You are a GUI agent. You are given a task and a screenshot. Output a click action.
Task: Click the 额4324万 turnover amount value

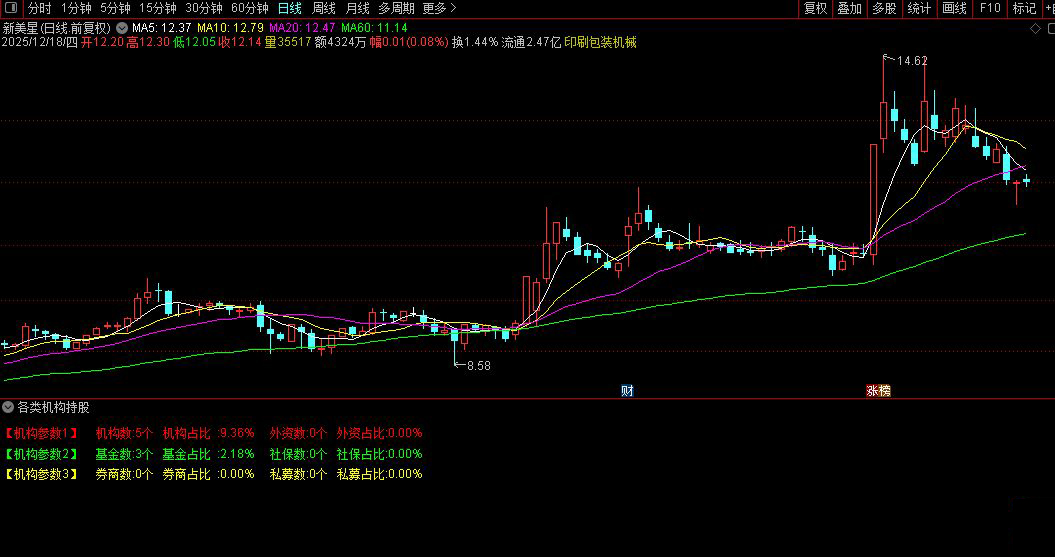(x=340, y=42)
